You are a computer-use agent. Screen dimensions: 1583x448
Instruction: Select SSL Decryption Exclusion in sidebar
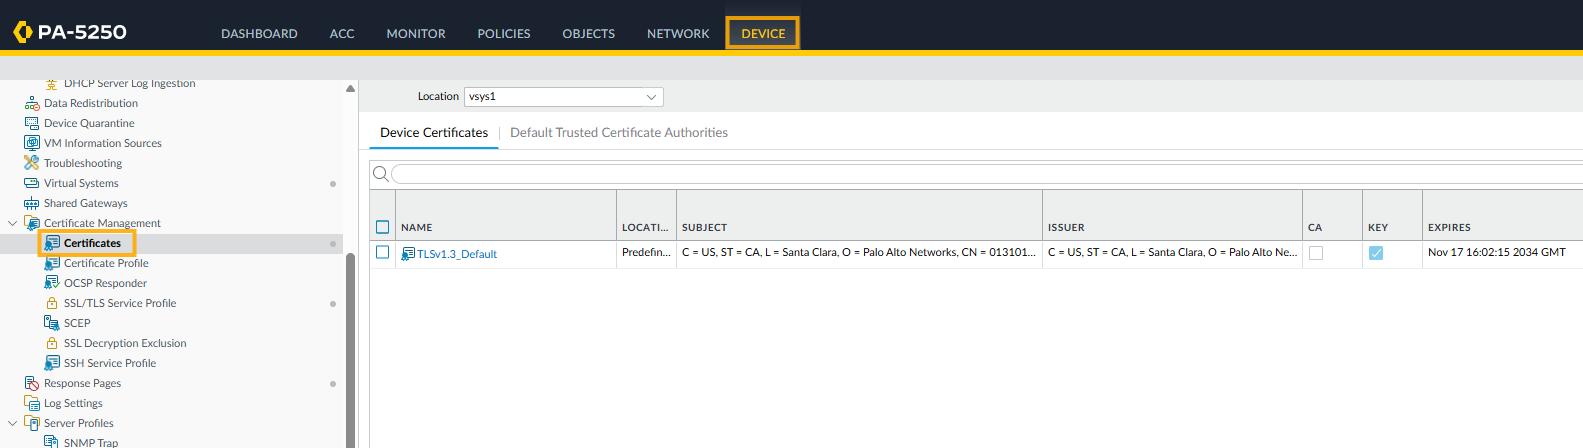(x=125, y=343)
